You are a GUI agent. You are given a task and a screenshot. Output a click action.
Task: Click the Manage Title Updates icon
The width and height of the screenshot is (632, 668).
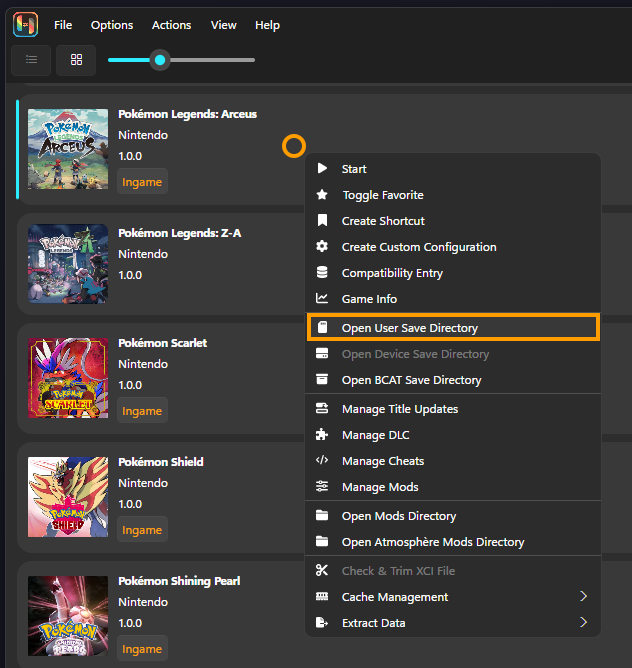tap(322, 408)
